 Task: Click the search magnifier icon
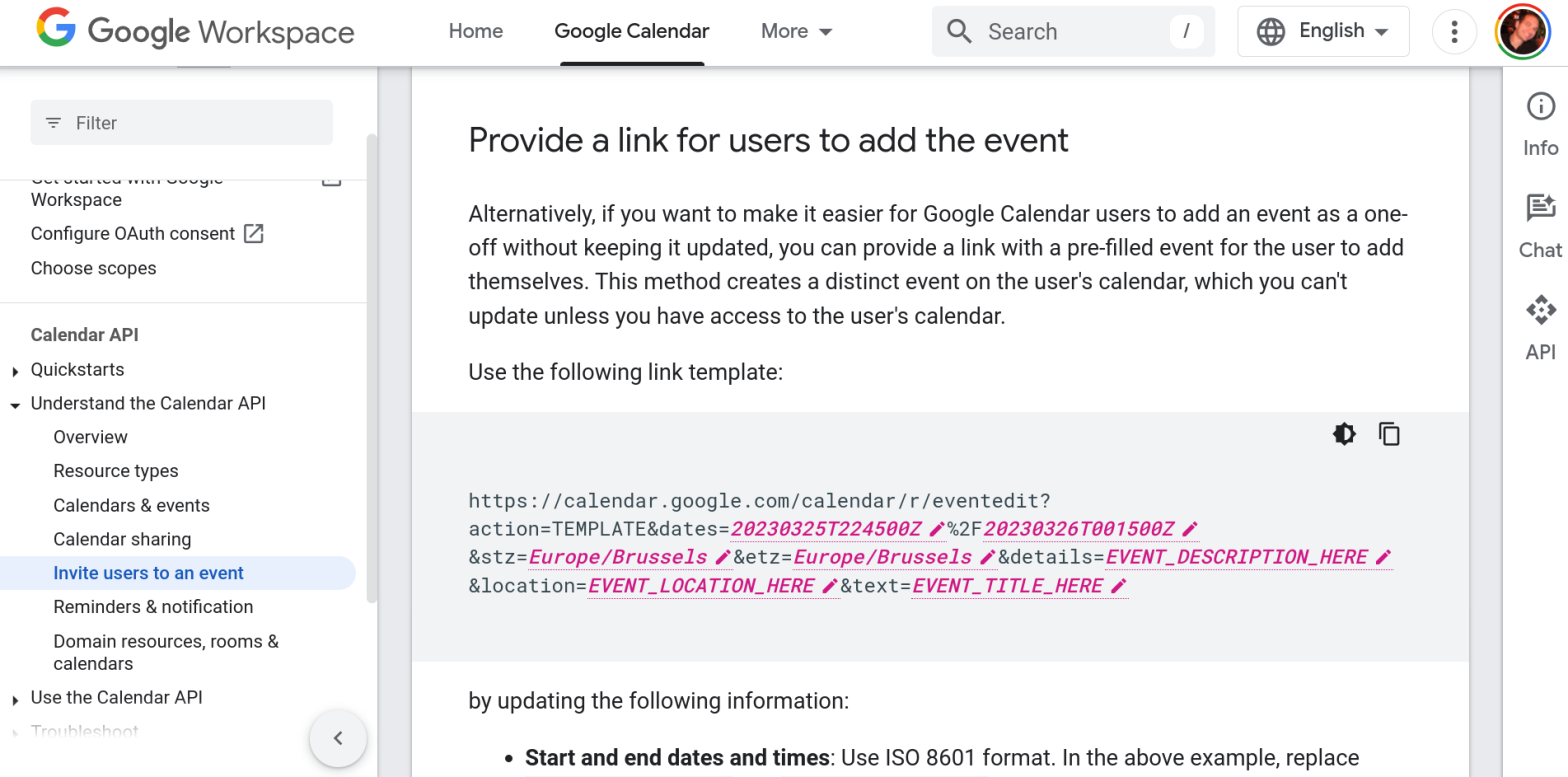point(959,31)
